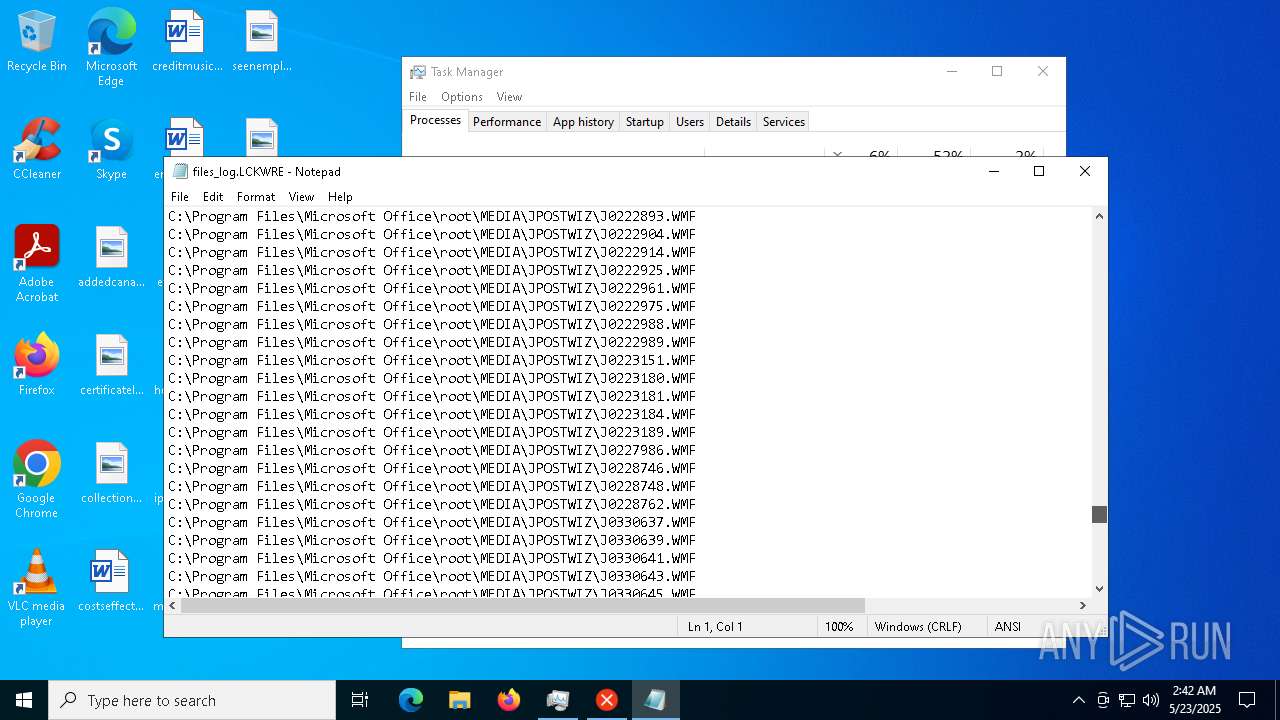The image size is (1280, 720).
Task: Click Notepad horizontal scrollbar thumb
Action: point(523,605)
